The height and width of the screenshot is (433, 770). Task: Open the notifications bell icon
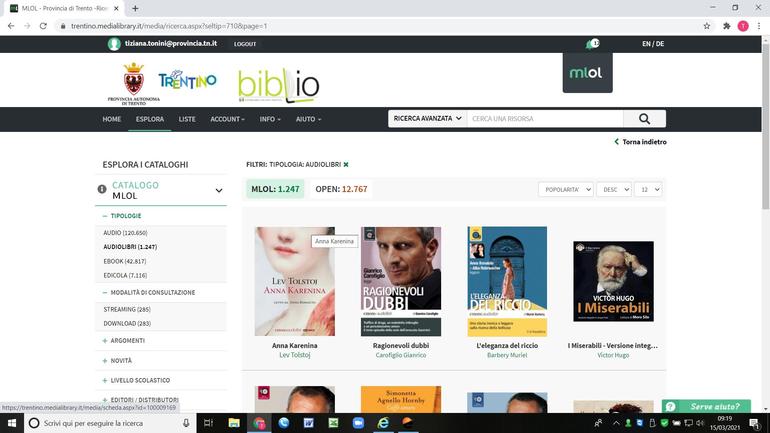point(592,44)
